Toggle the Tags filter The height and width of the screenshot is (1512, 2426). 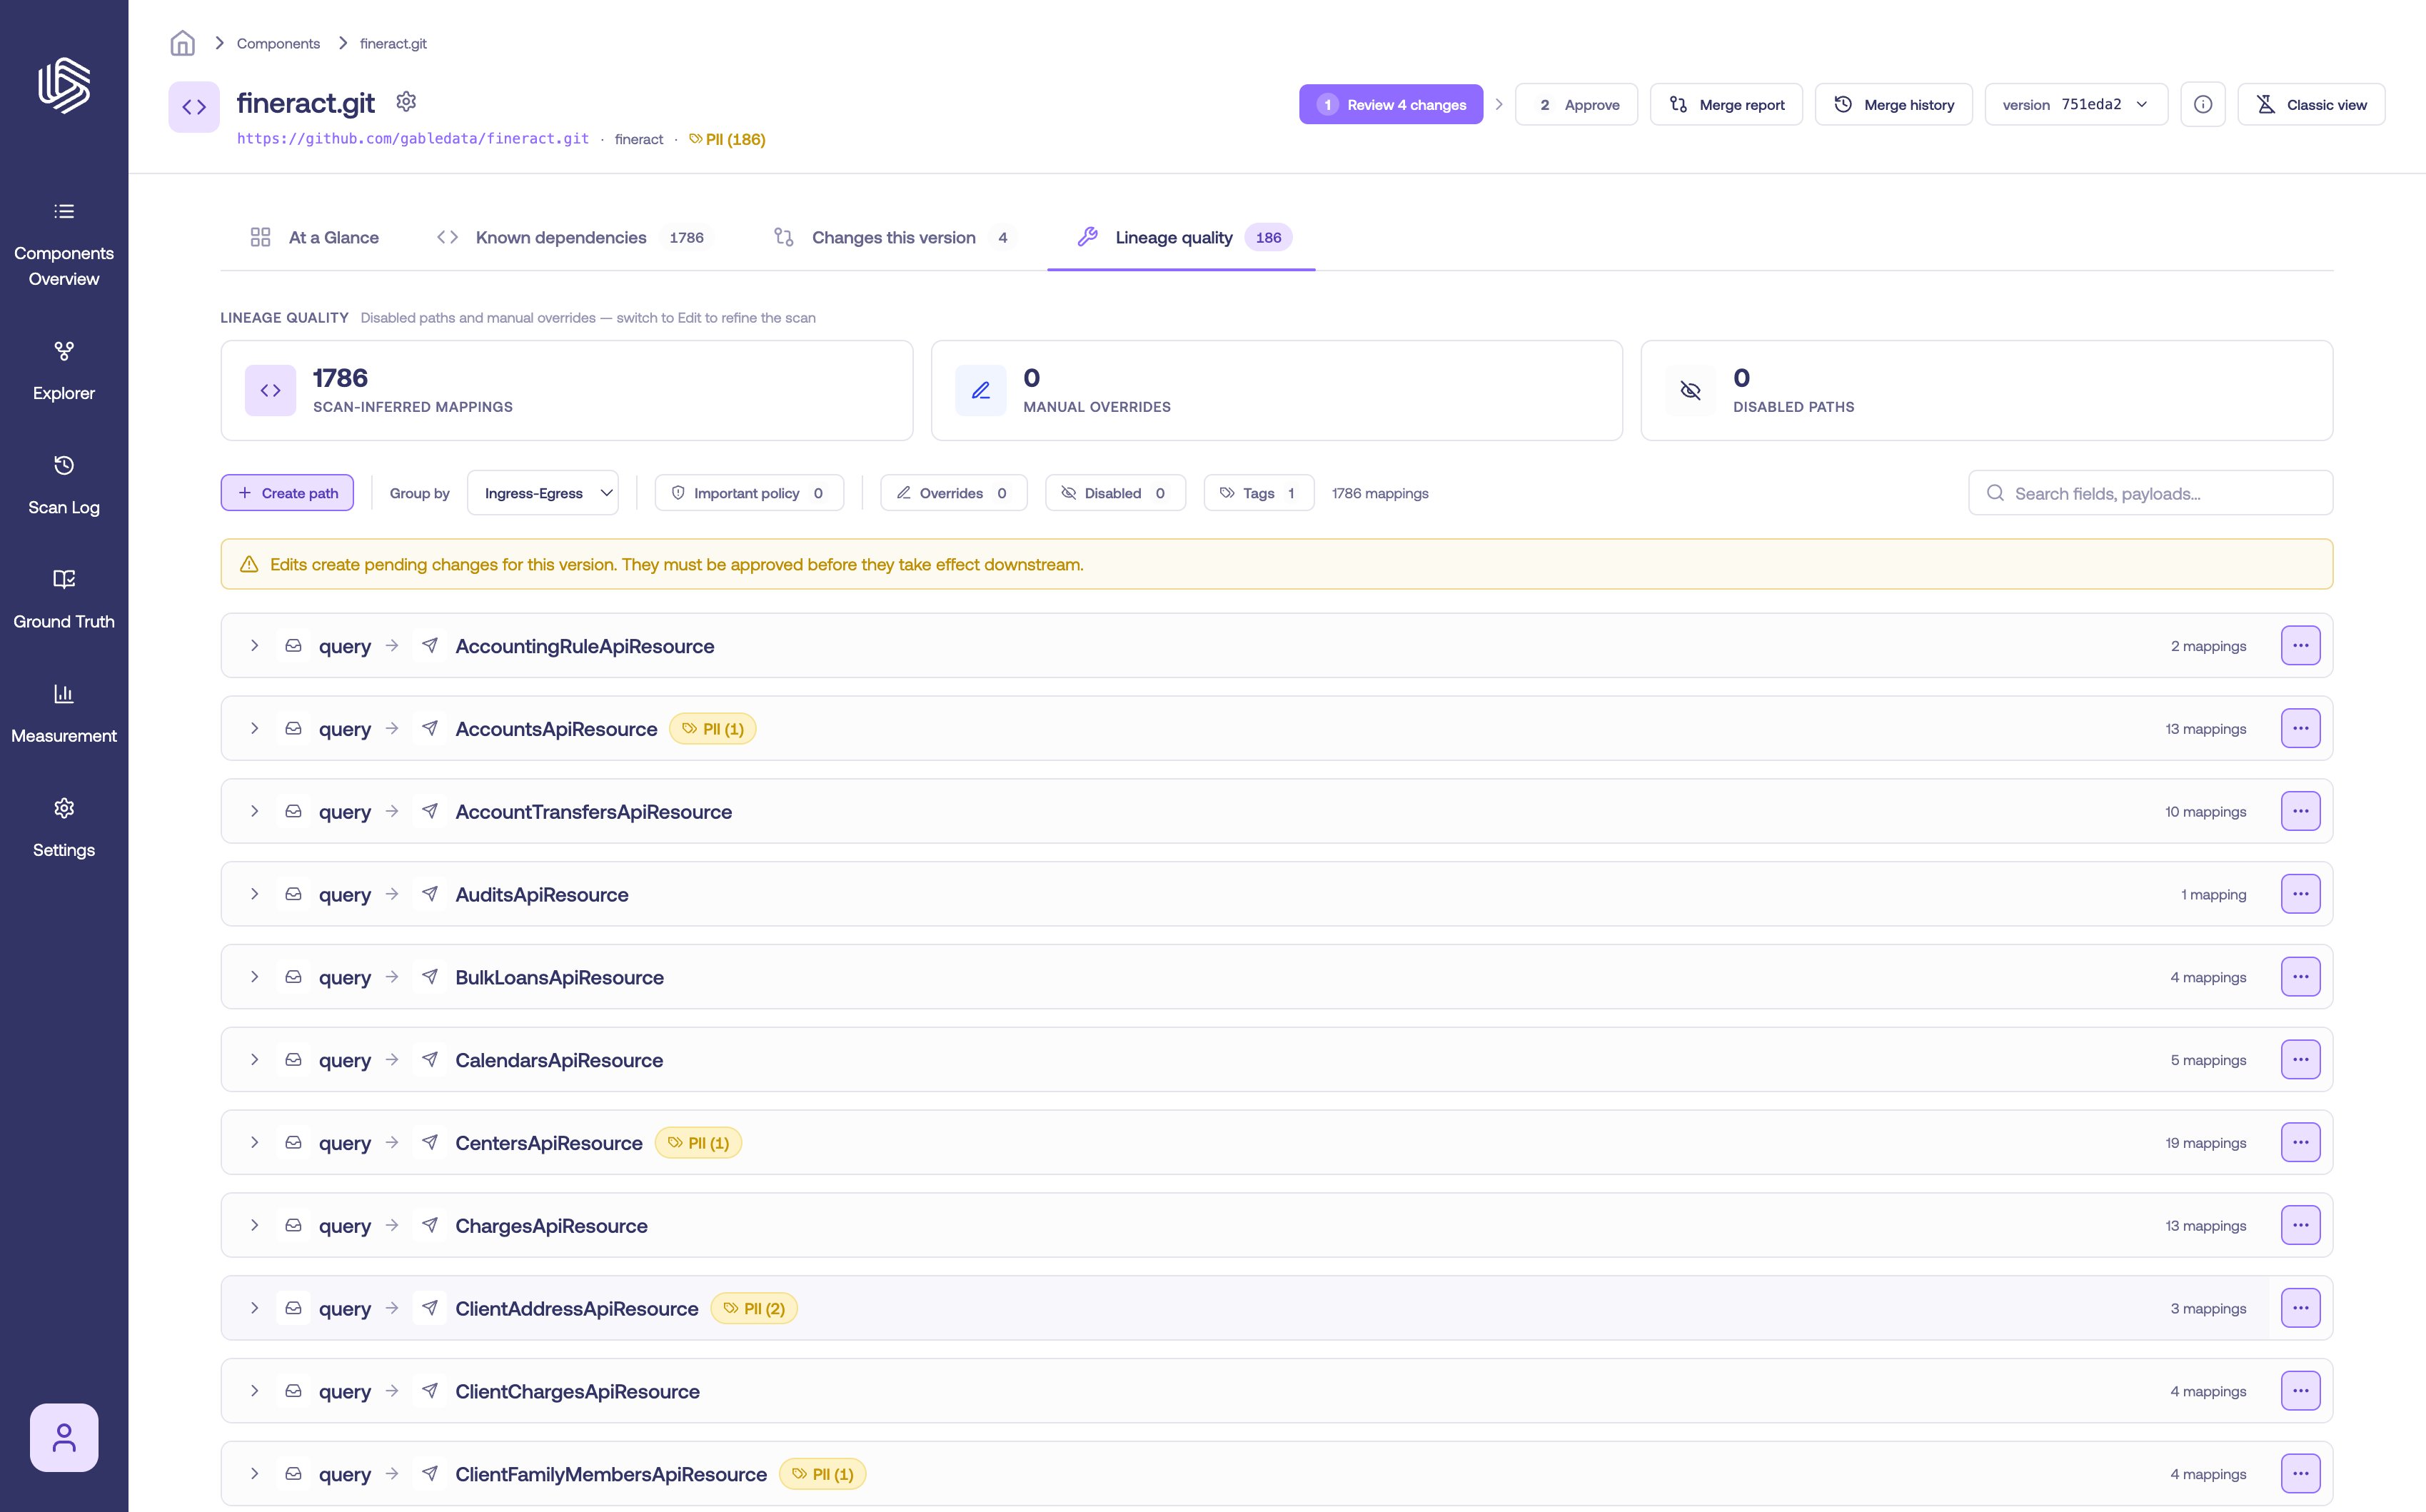[x=1258, y=493]
